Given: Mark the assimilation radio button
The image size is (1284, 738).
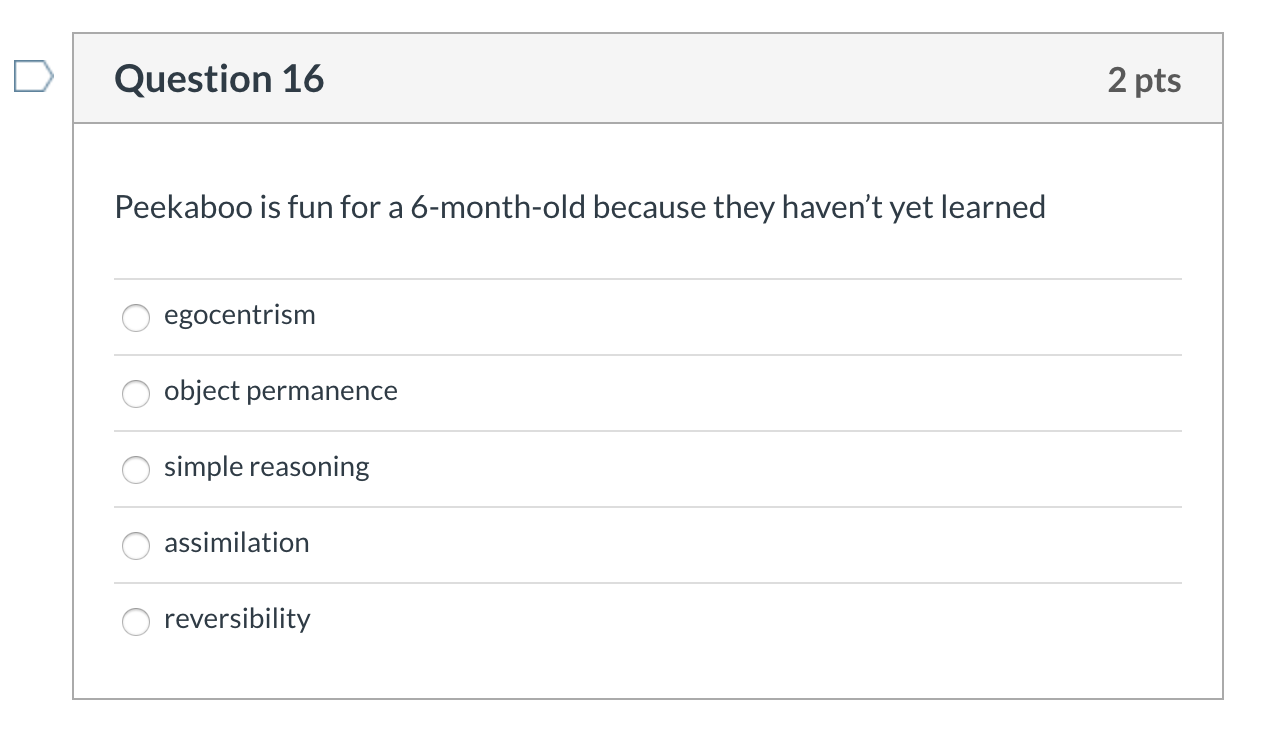Looking at the screenshot, I should point(136,545).
